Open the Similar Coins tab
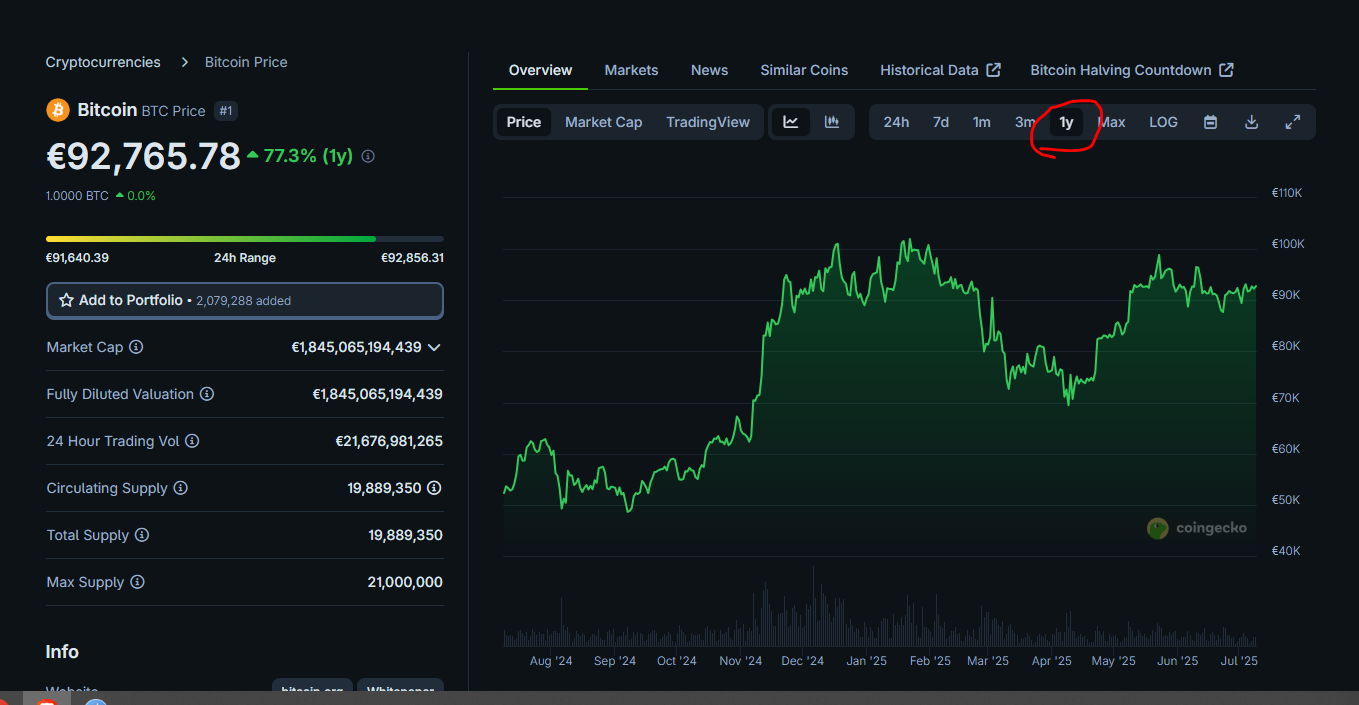Screen dimensions: 1359x705 (804, 70)
